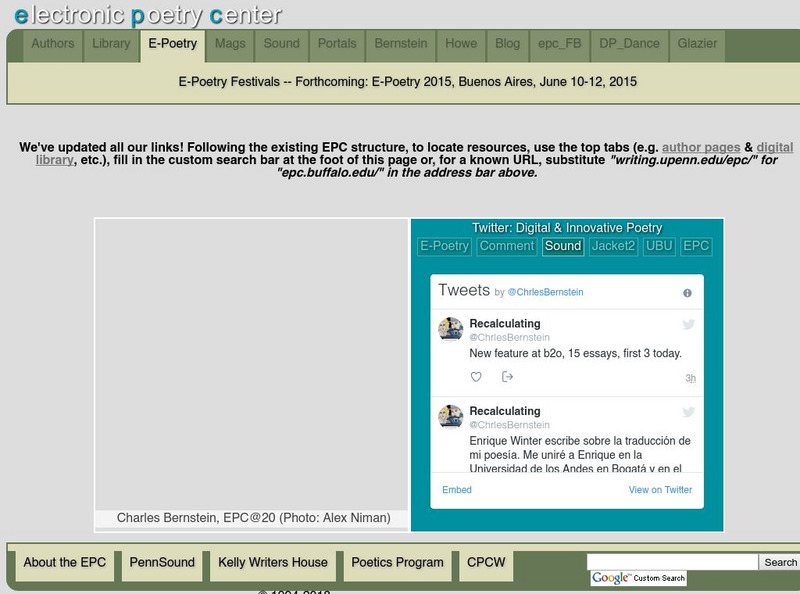This screenshot has width=800, height=594.
Task: Share the 'New feature at b2o' tweet
Action: pyautogui.click(x=507, y=377)
